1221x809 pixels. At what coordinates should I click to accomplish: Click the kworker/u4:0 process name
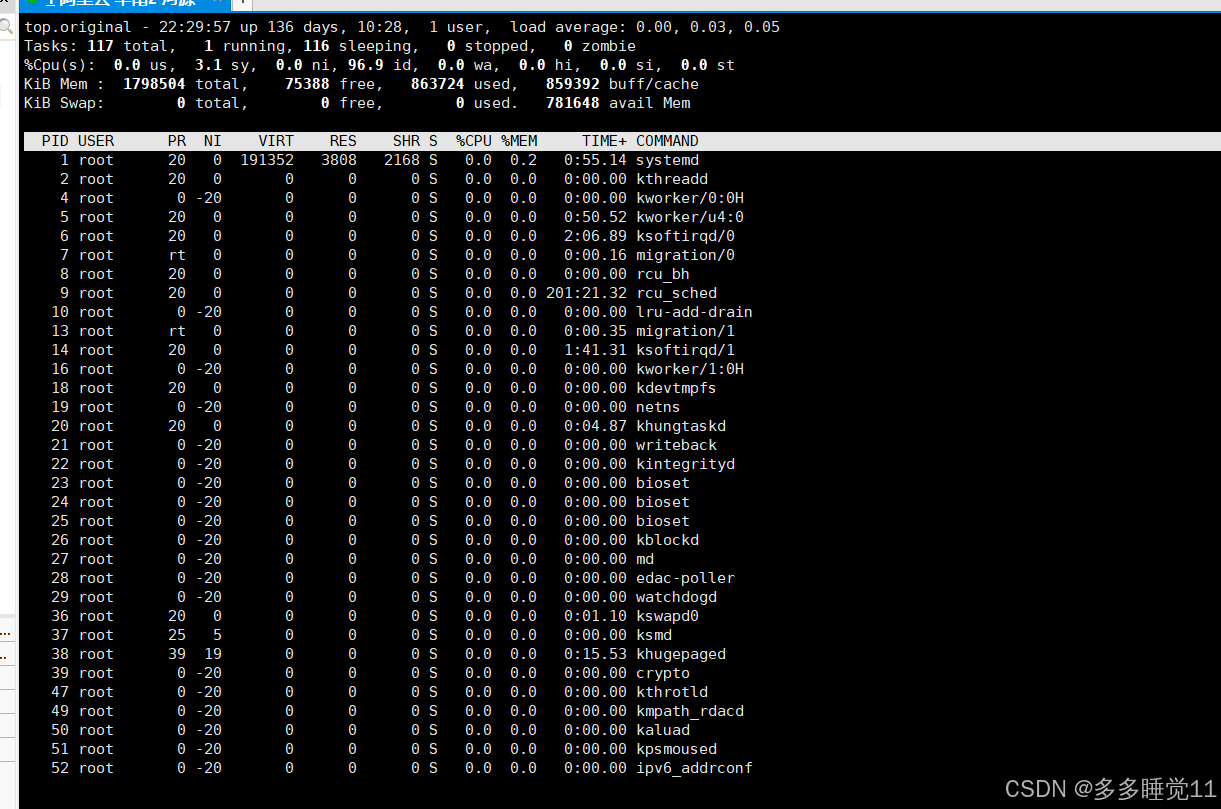click(690, 217)
